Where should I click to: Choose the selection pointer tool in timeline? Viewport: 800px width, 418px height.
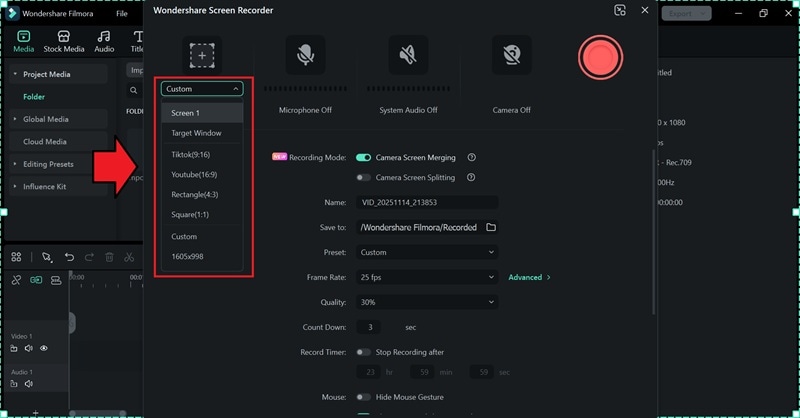[47, 257]
